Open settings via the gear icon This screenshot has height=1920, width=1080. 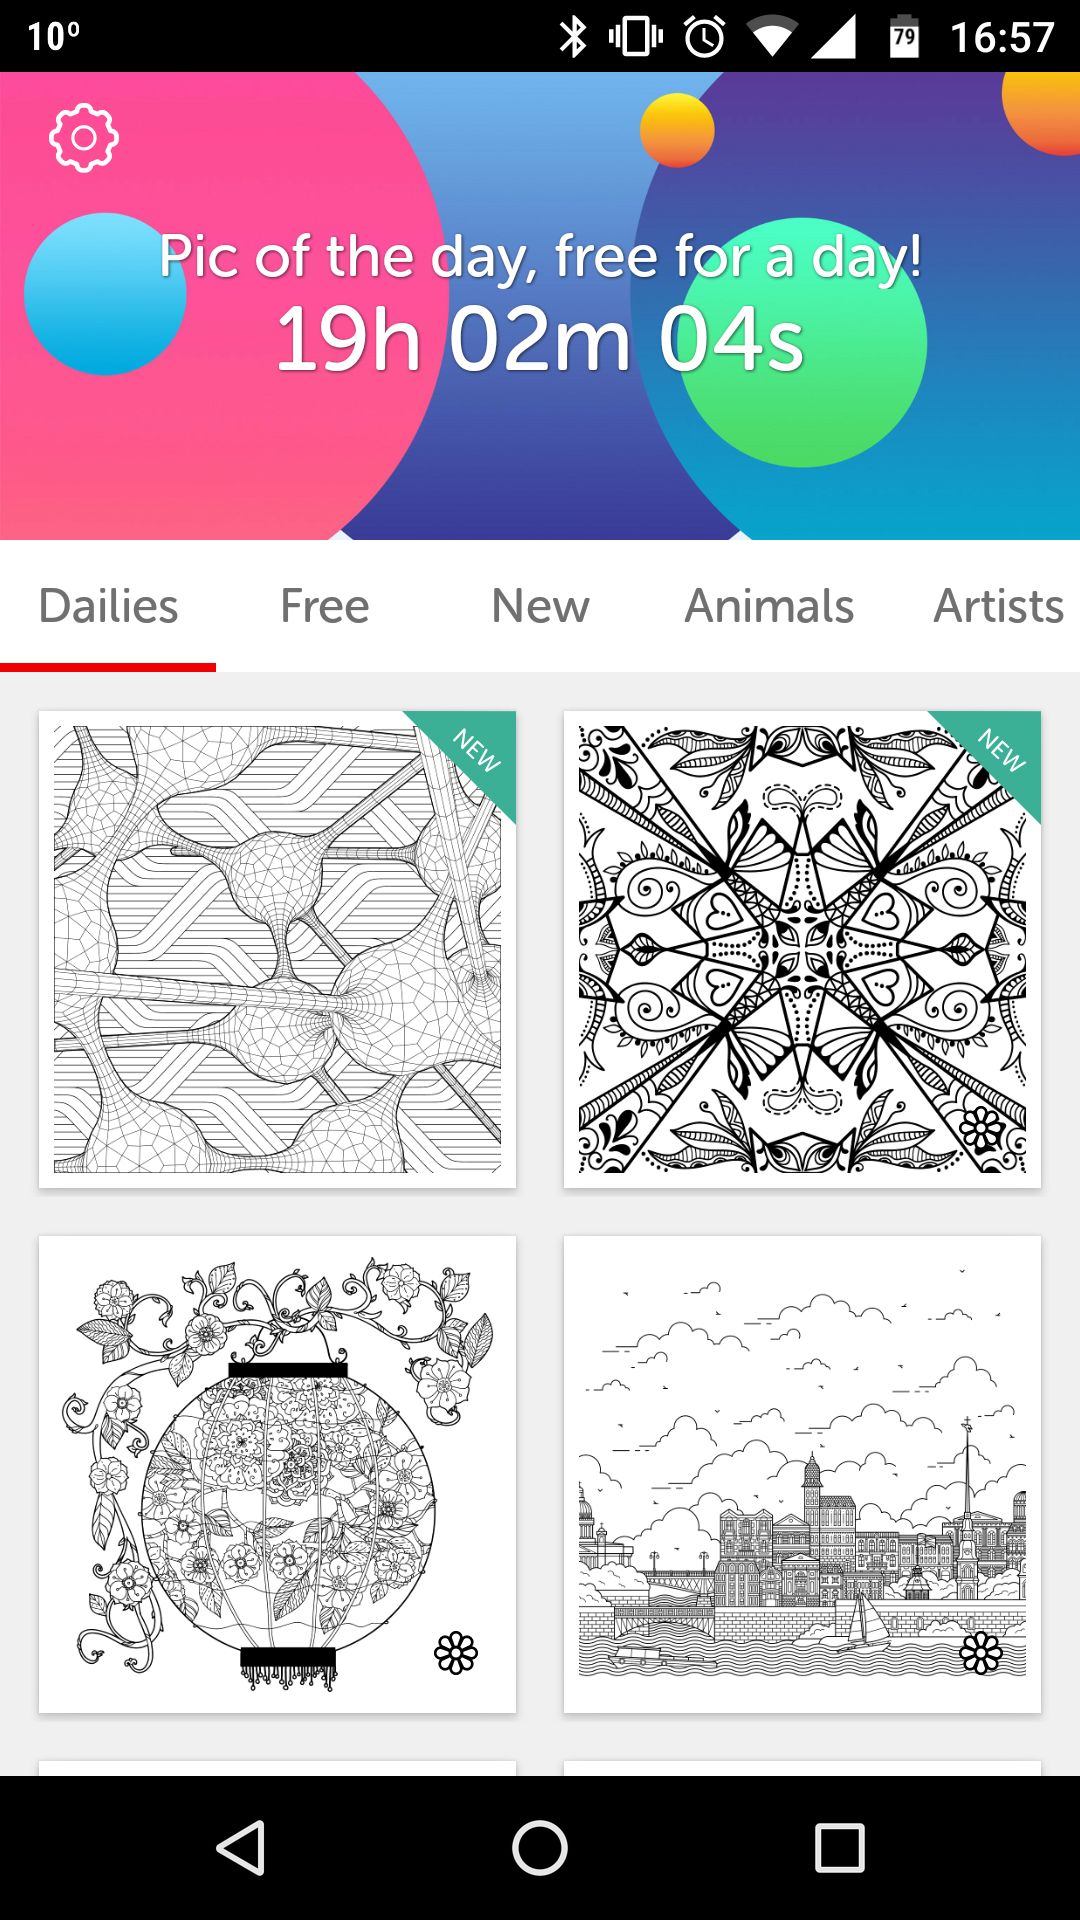(x=84, y=138)
